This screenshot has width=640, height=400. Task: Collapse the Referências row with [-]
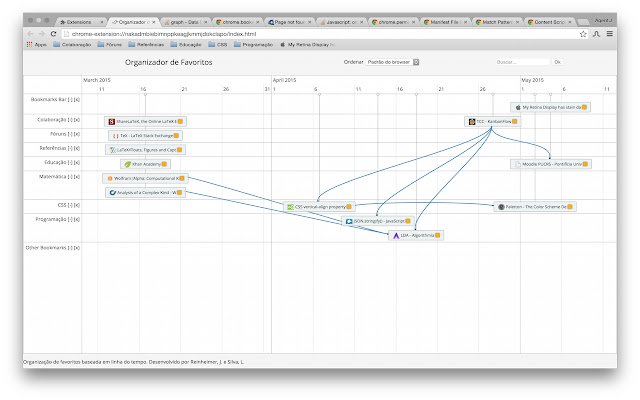pyautogui.click(x=71, y=148)
